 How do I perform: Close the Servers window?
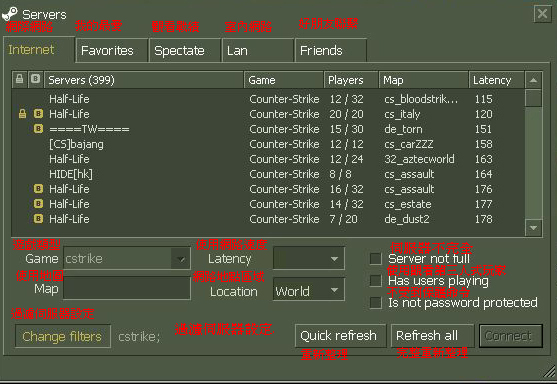coord(542,14)
